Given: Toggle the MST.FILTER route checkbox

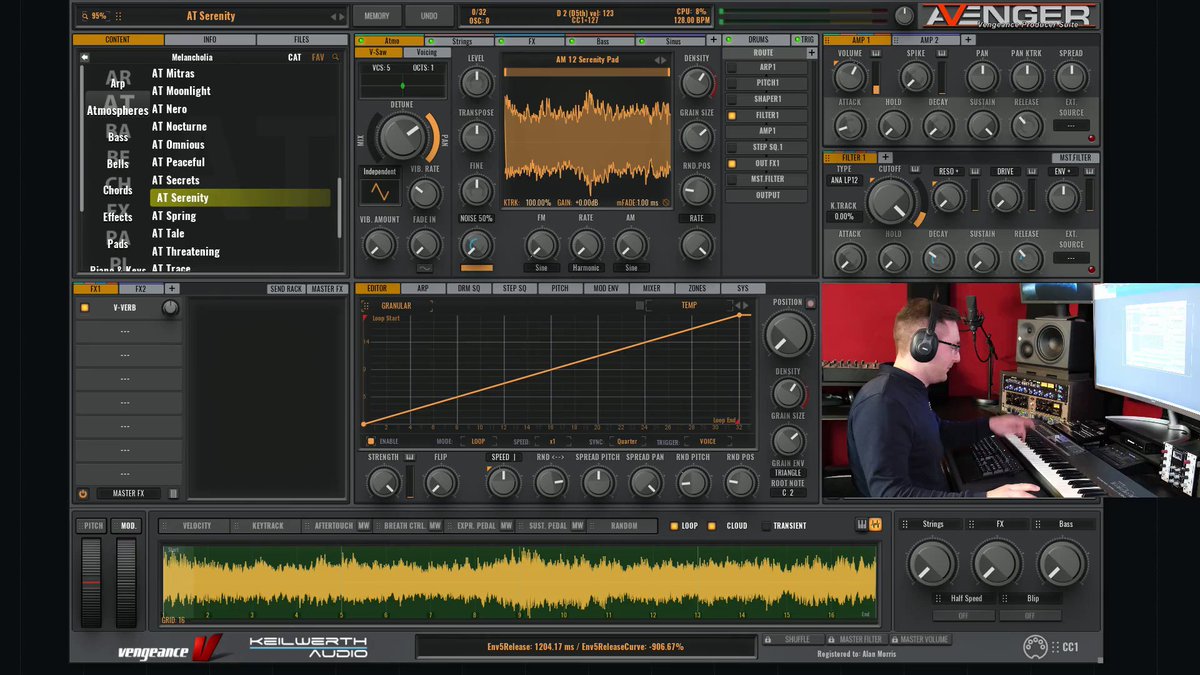Looking at the screenshot, I should 731,179.
